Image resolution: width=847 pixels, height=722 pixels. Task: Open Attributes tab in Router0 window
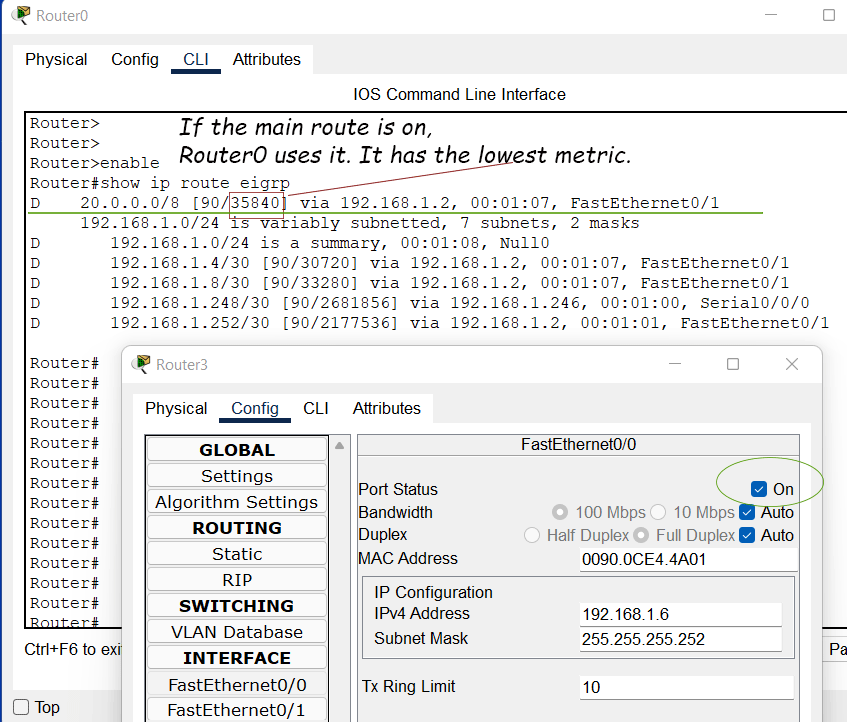tap(266, 59)
